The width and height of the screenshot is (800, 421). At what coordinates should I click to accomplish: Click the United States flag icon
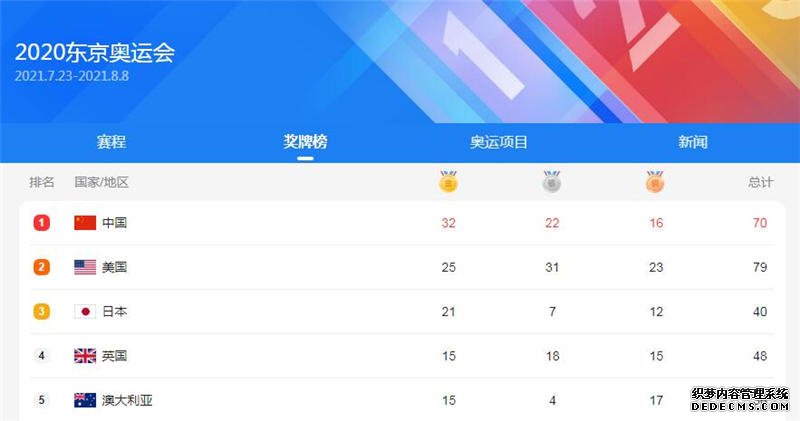pos(85,267)
